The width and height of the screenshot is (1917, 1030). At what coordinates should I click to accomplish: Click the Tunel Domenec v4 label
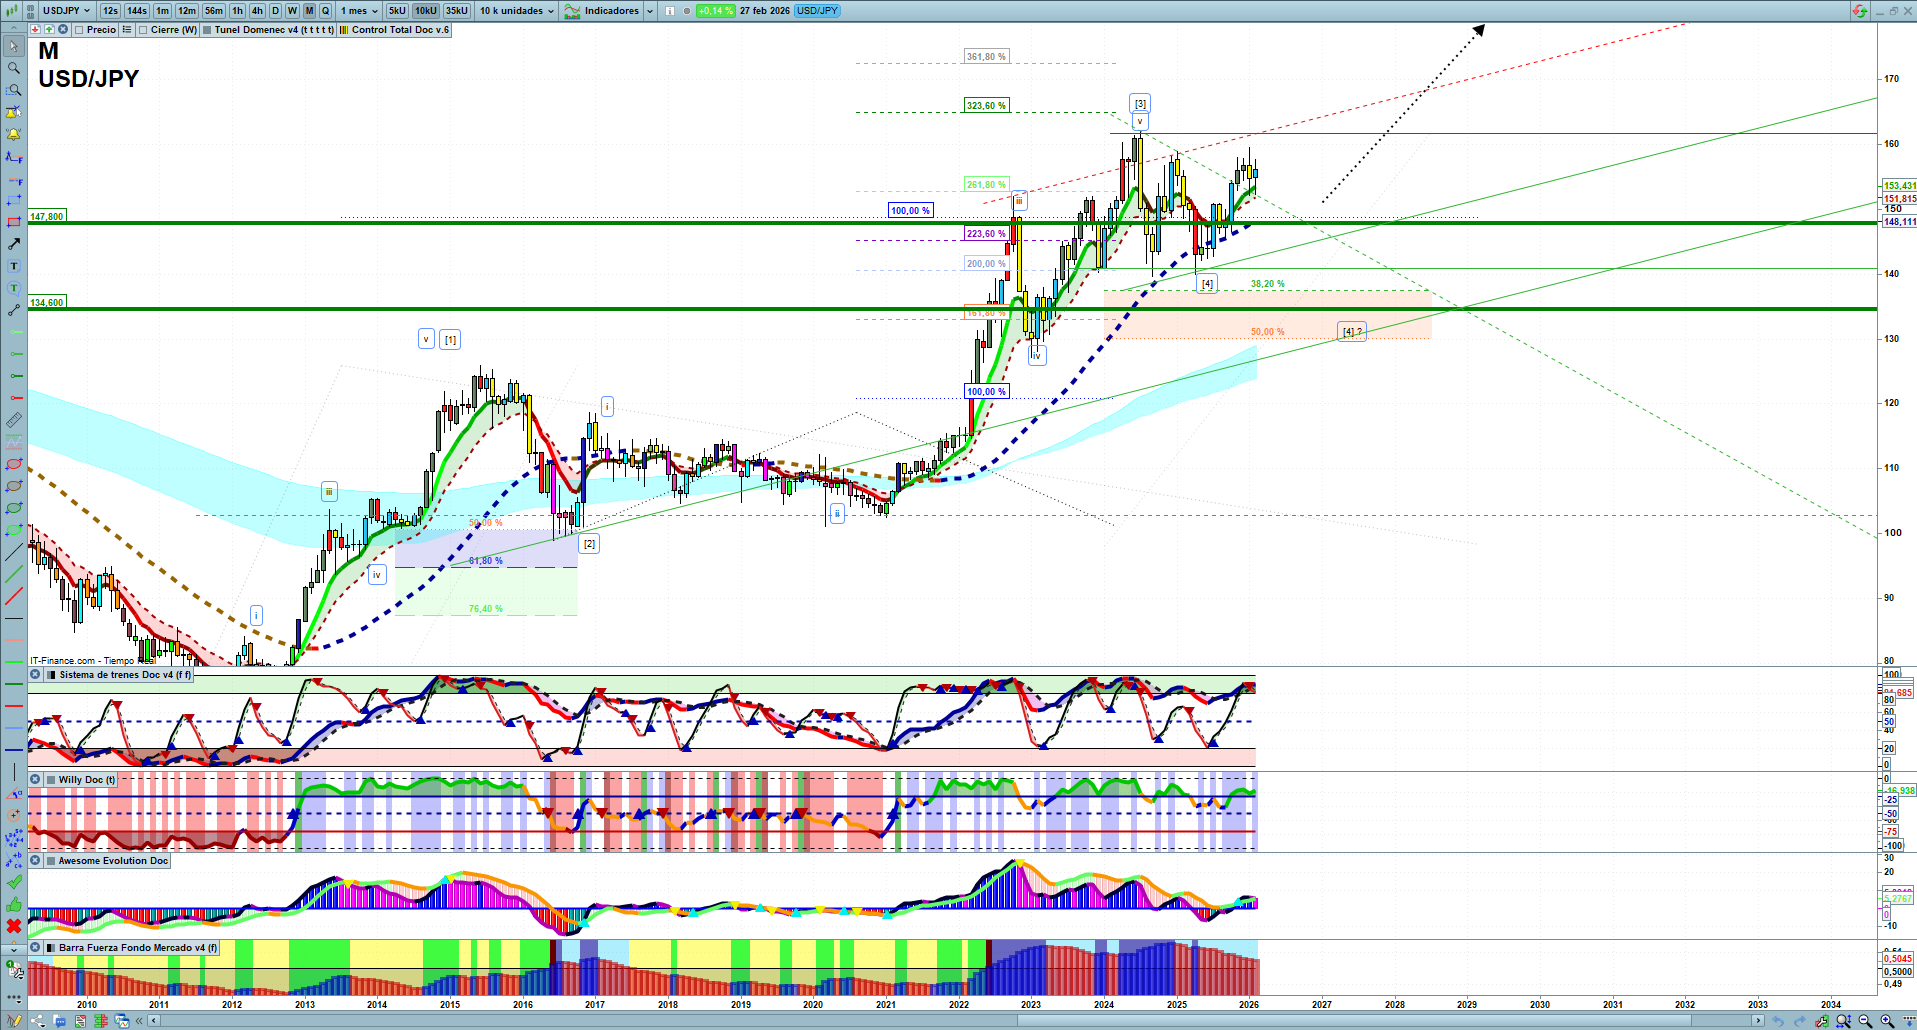274,30
